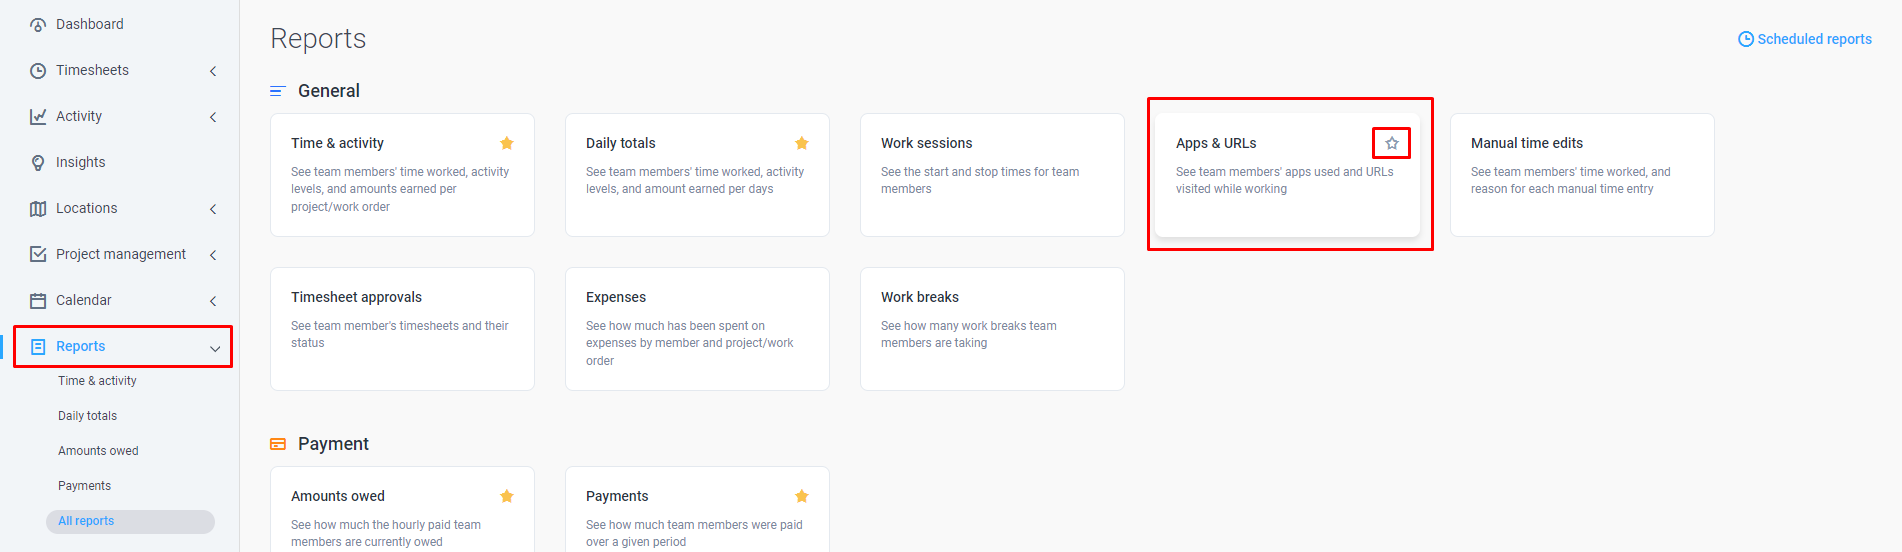Viewport: 1902px width, 552px height.
Task: Select Daily totals submenu item
Action: pos(87,416)
